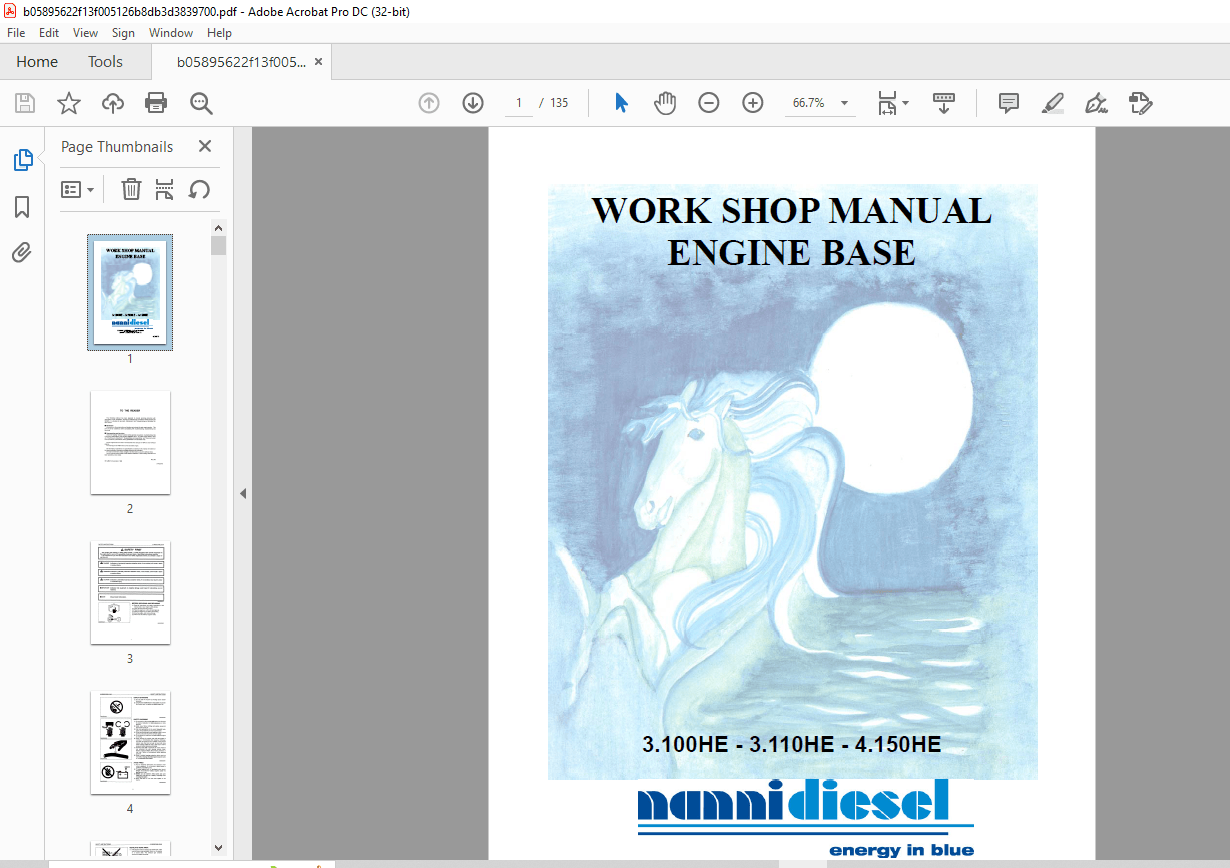Open the Bookmarks panel

pos(21,207)
